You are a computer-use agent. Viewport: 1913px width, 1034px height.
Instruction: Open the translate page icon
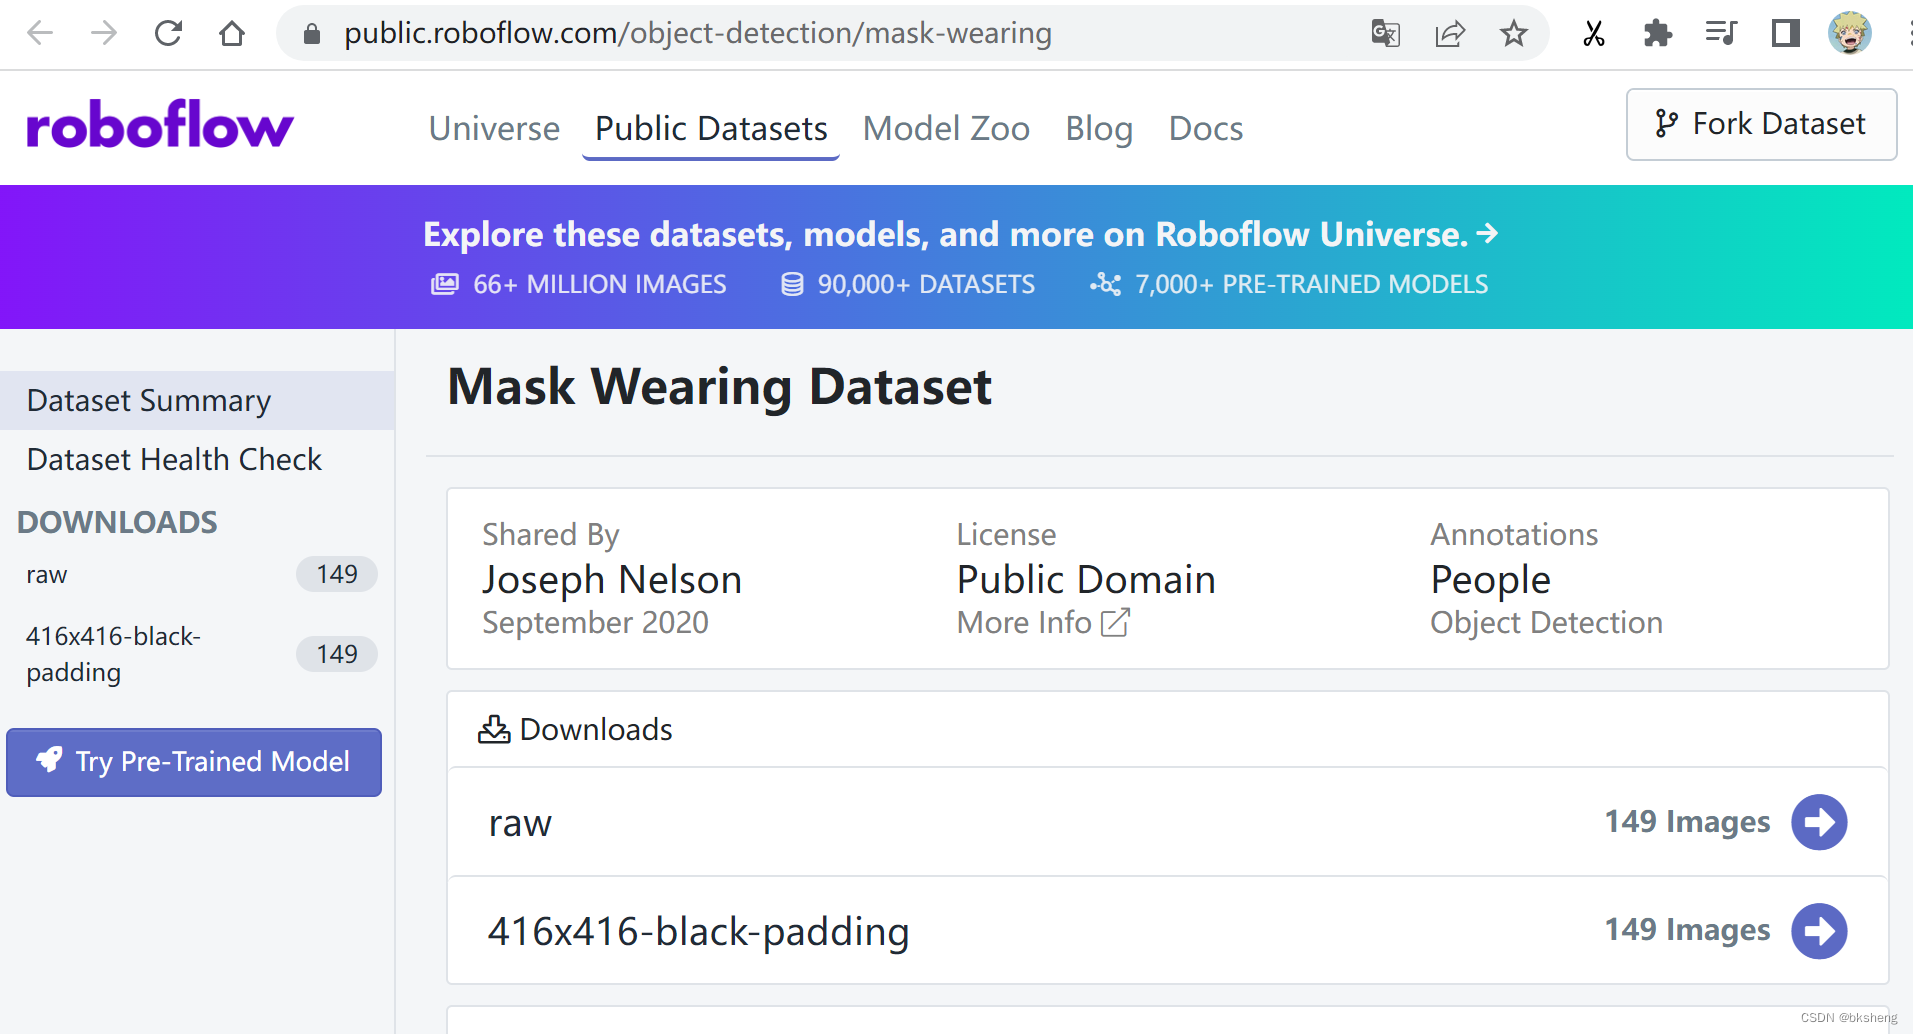pos(1385,34)
